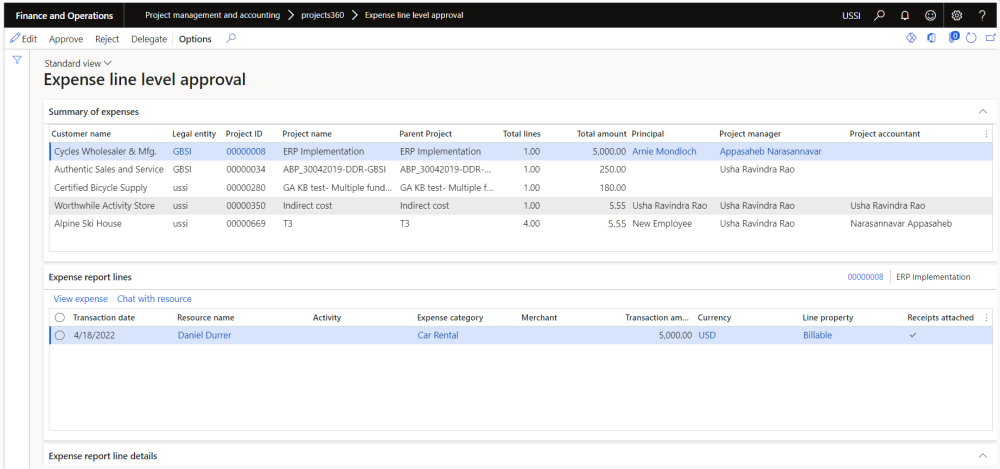The width and height of the screenshot is (1000, 469).
Task: Open the filter pane funnel icon
Action: pyautogui.click(x=17, y=61)
